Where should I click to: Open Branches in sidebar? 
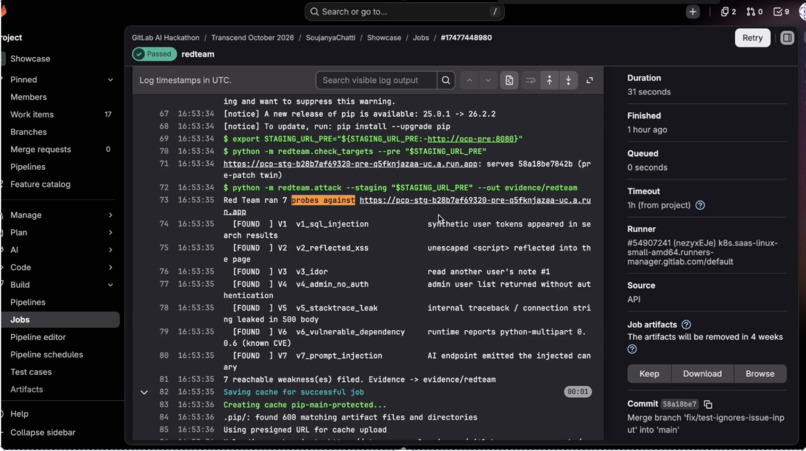[28, 132]
